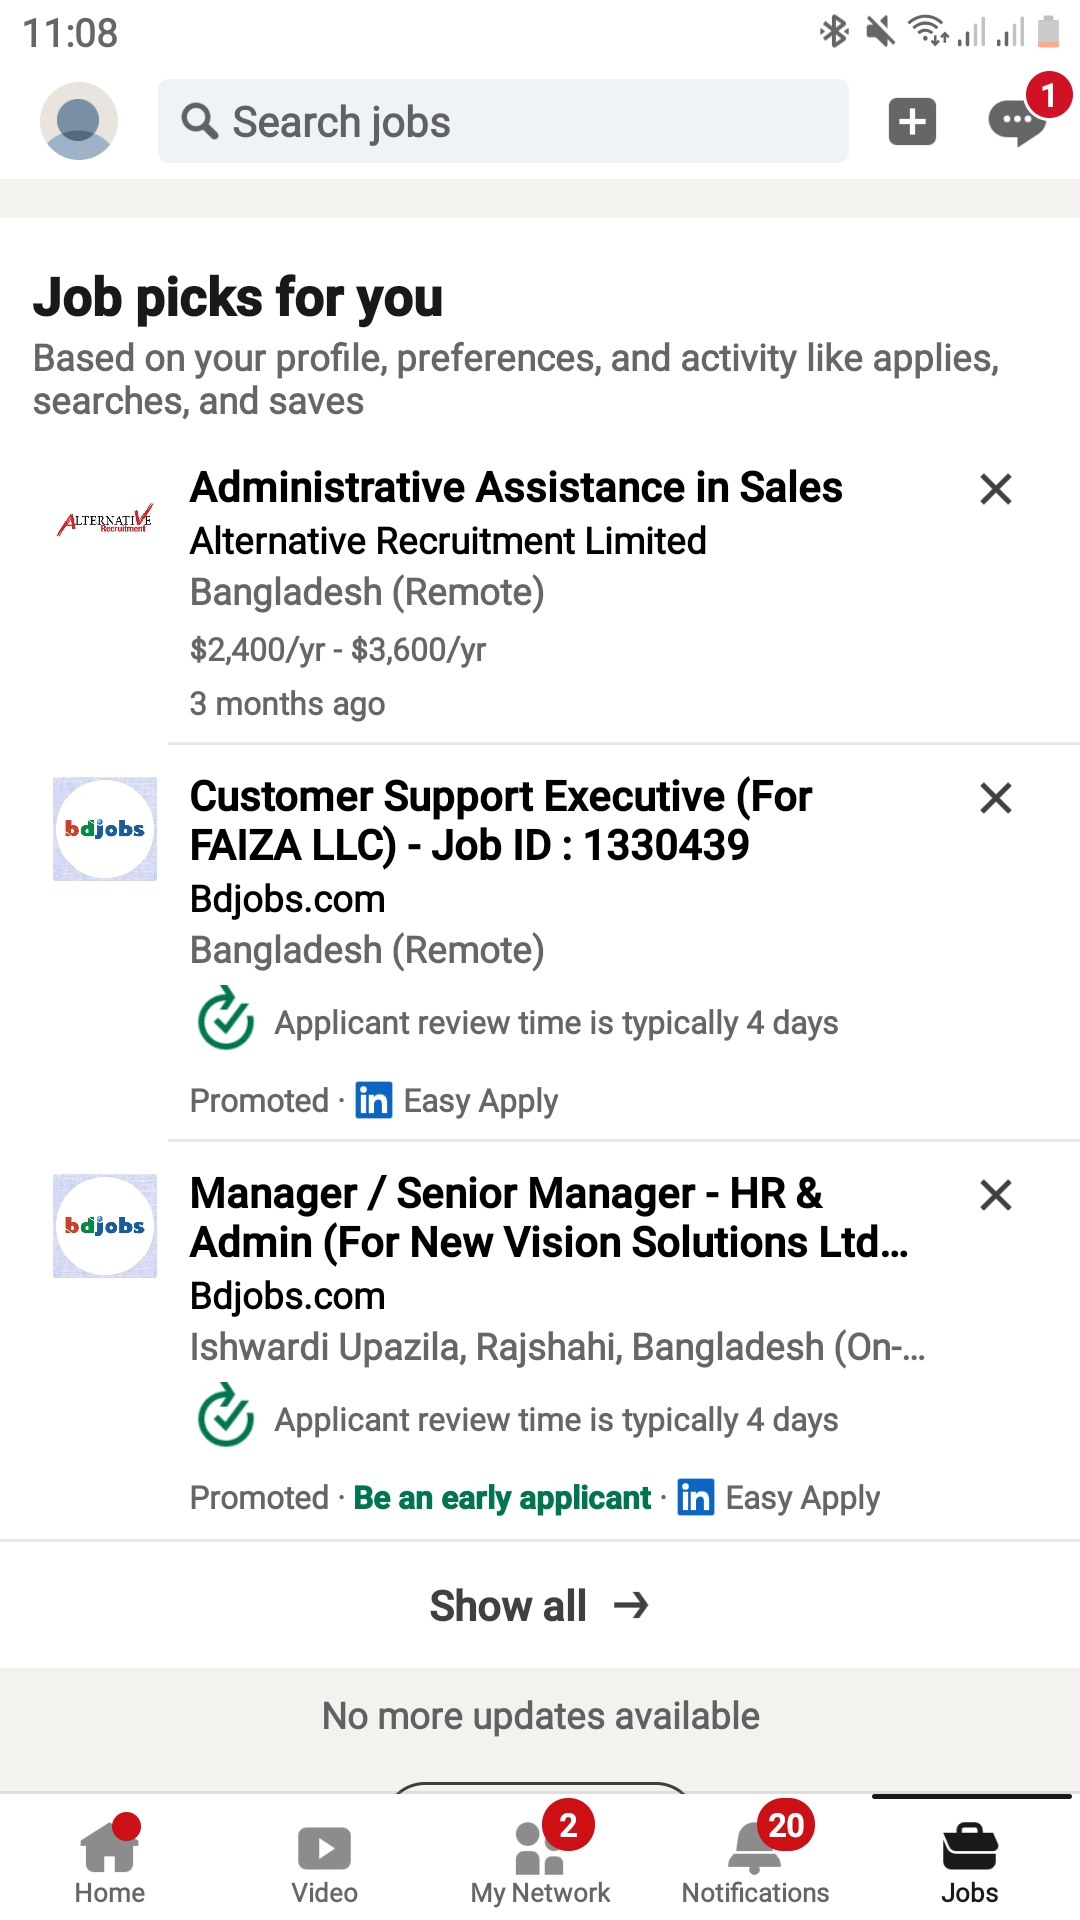Tap bdjobs logo on Customer Support job
This screenshot has width=1080, height=1920.
coord(105,829)
